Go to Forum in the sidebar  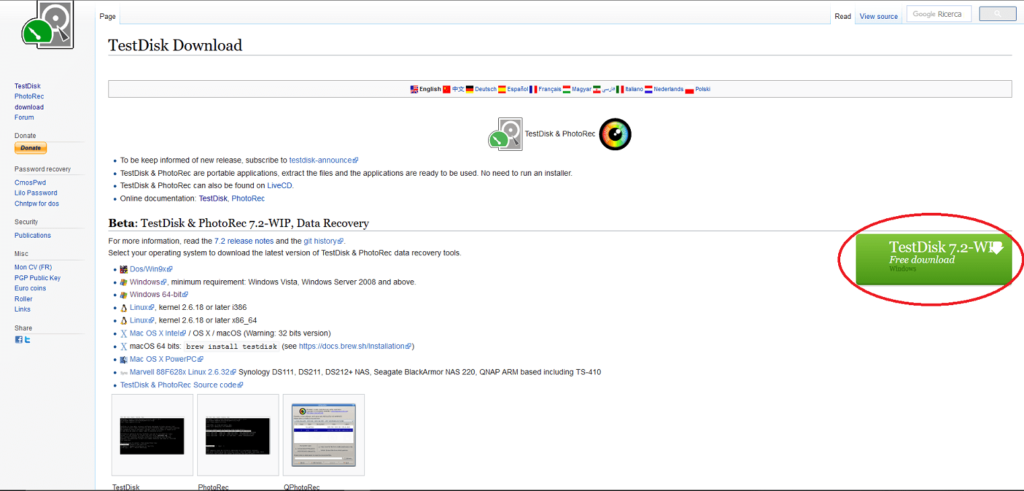[24, 117]
